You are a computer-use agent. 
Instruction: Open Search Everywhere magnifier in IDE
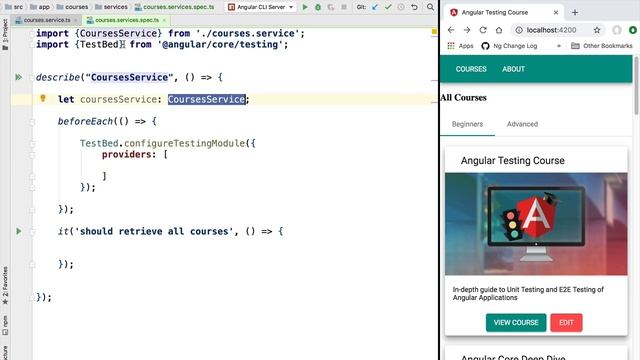[430, 7]
